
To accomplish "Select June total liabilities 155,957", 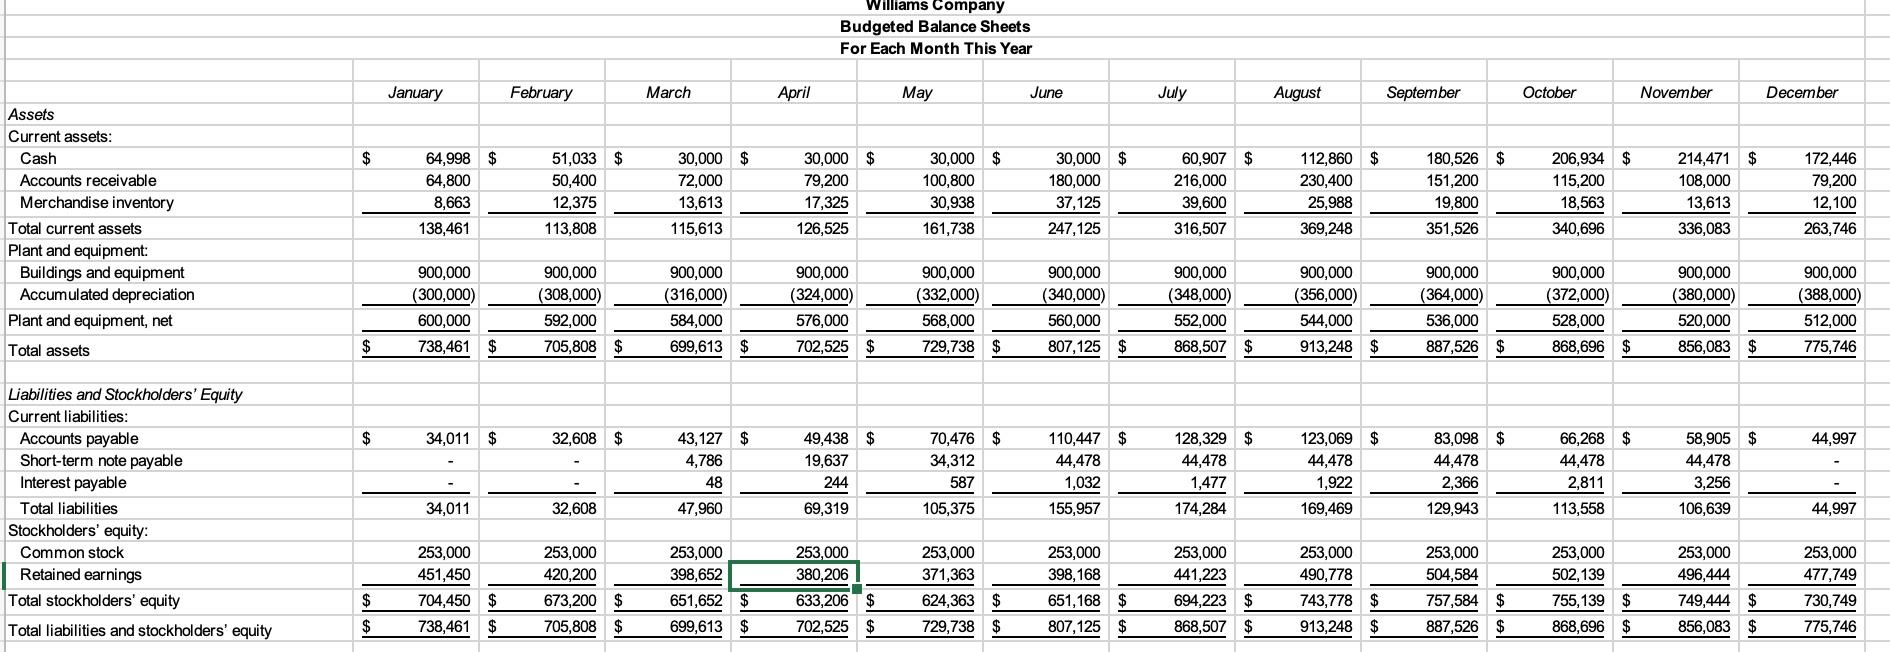I will [x=1074, y=508].
